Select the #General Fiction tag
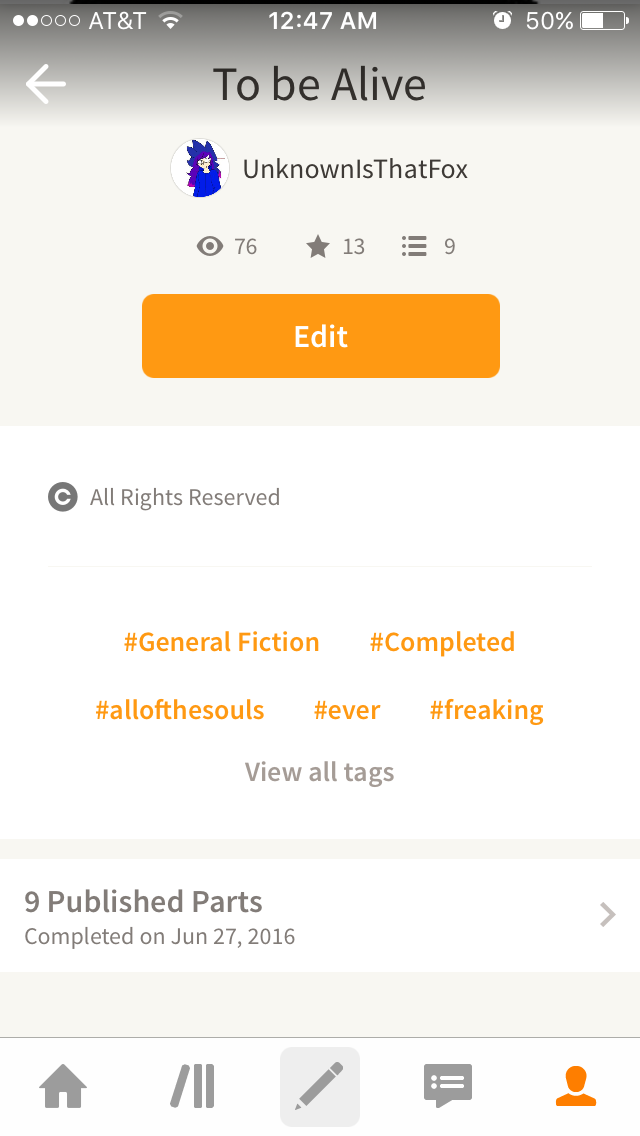The width and height of the screenshot is (640, 1136). [222, 642]
